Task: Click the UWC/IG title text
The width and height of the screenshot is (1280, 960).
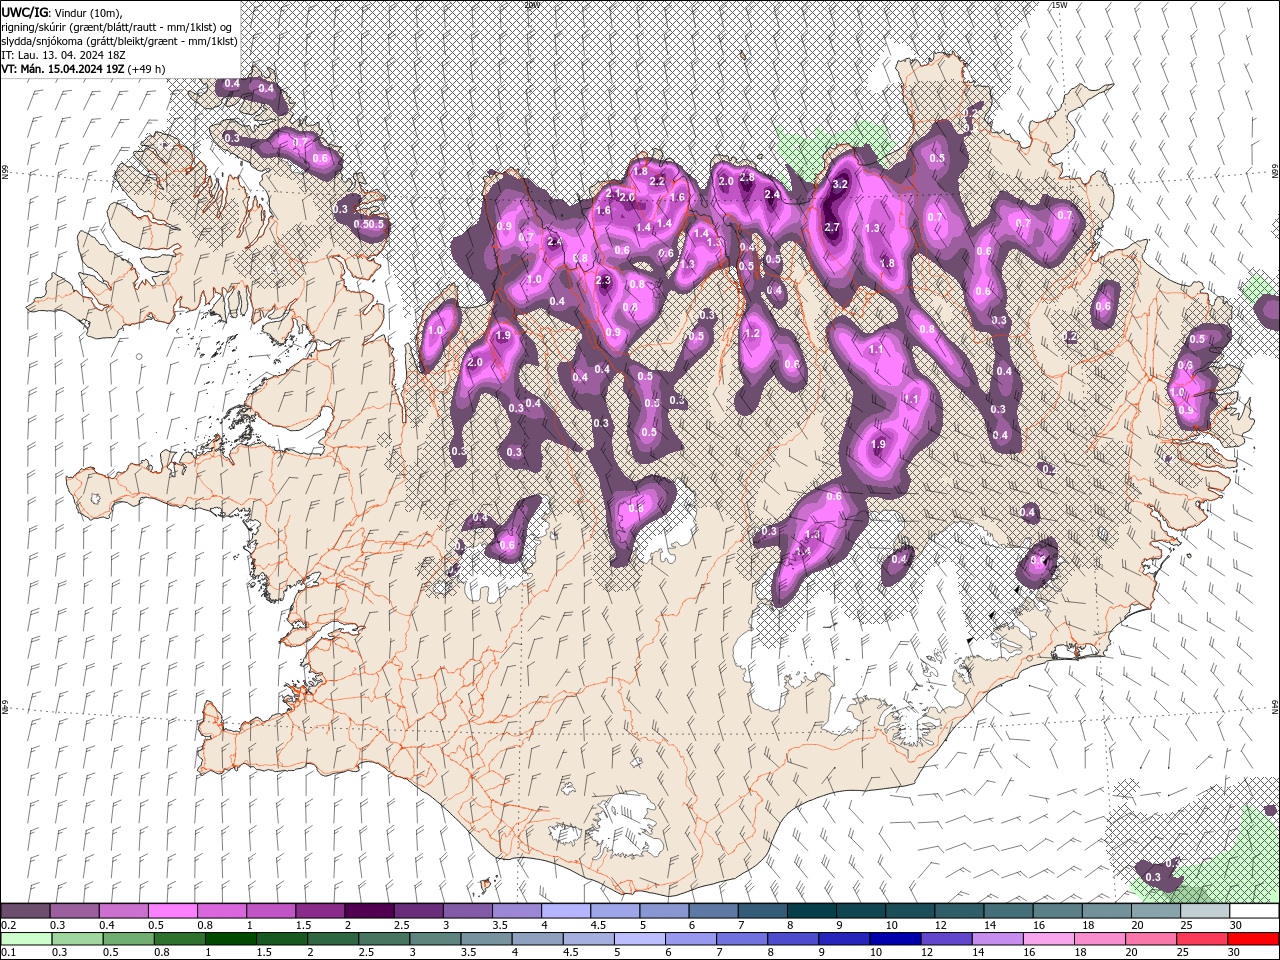Action: point(23,11)
